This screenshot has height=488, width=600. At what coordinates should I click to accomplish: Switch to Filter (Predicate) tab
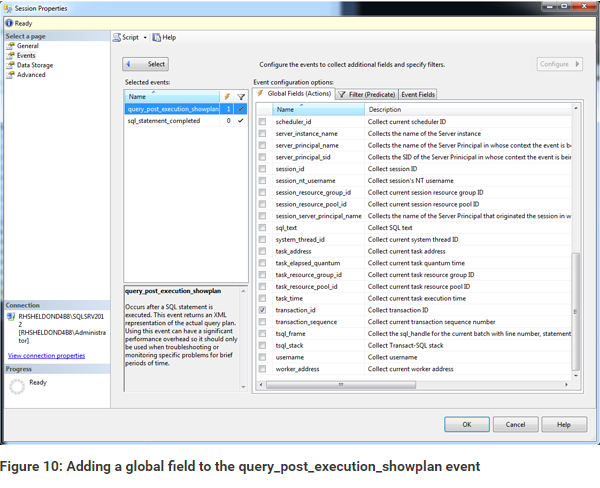point(367,95)
